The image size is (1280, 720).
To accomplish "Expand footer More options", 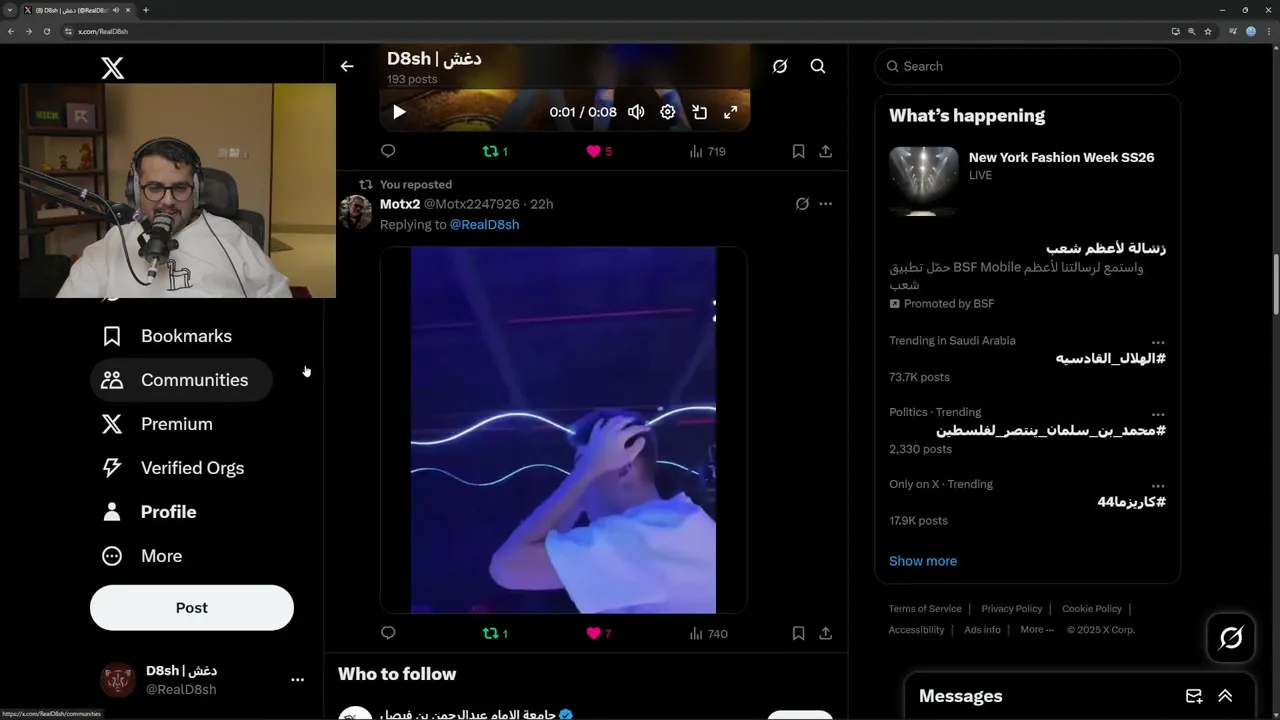I will click(1037, 630).
